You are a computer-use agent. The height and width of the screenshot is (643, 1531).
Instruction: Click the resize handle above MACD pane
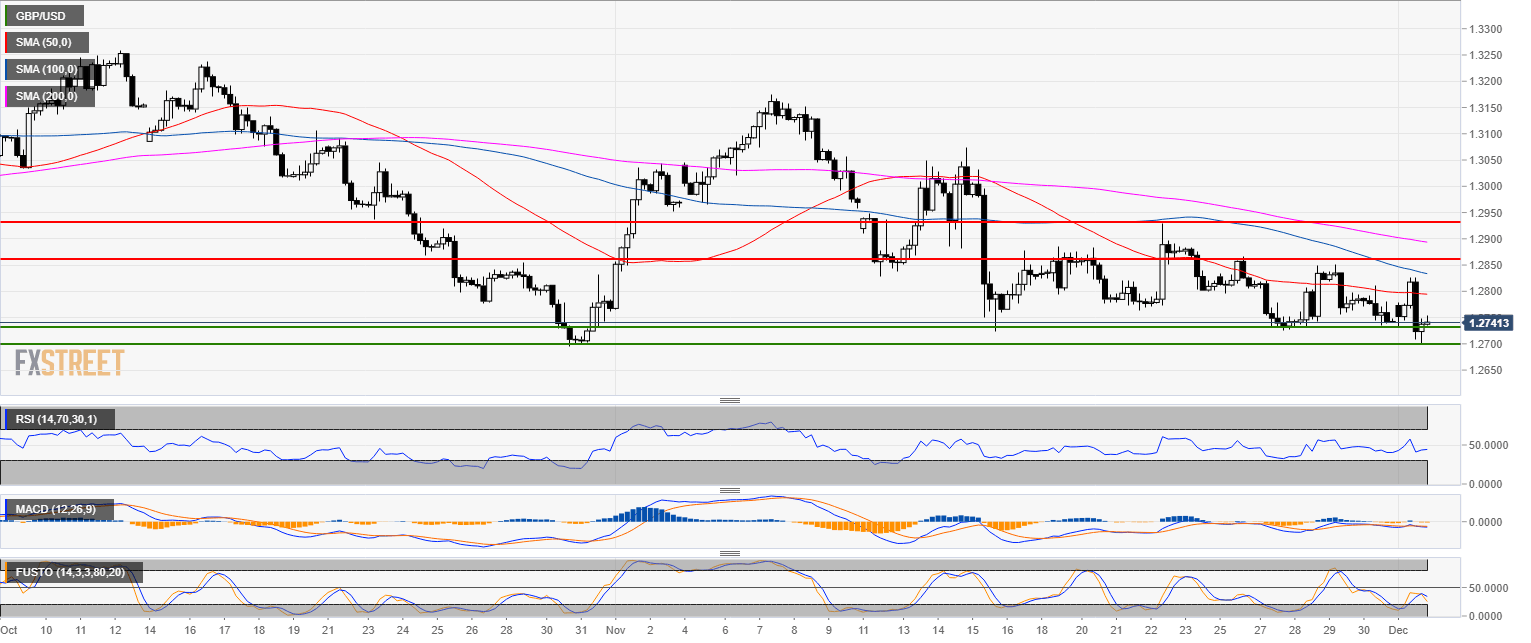[730, 490]
